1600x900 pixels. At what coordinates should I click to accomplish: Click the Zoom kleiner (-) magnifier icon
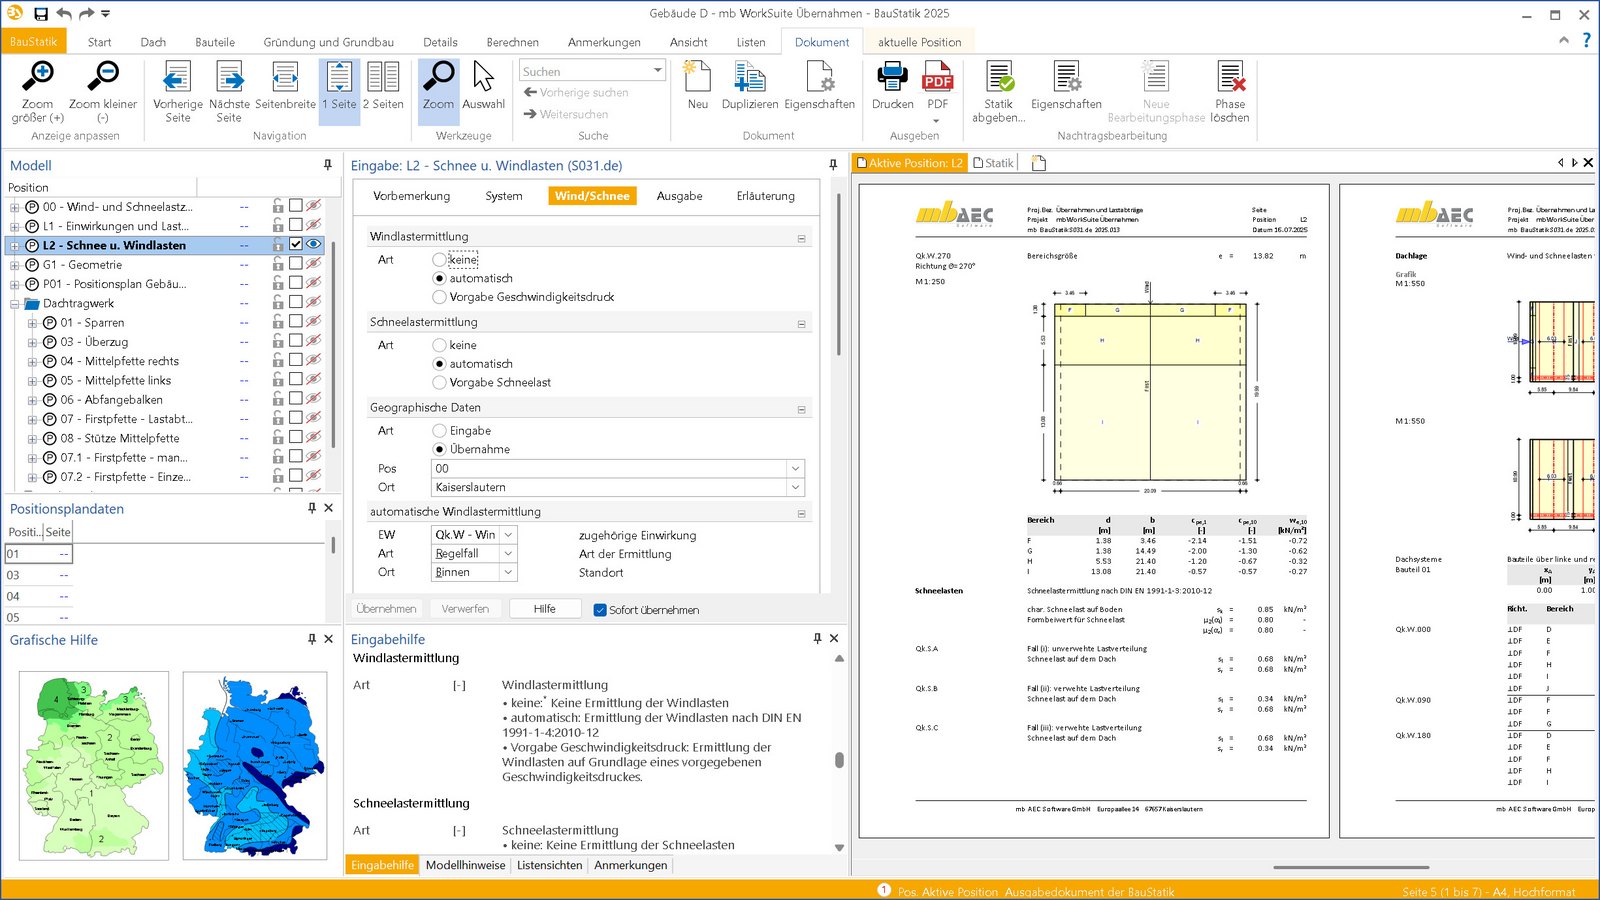[x=103, y=76]
